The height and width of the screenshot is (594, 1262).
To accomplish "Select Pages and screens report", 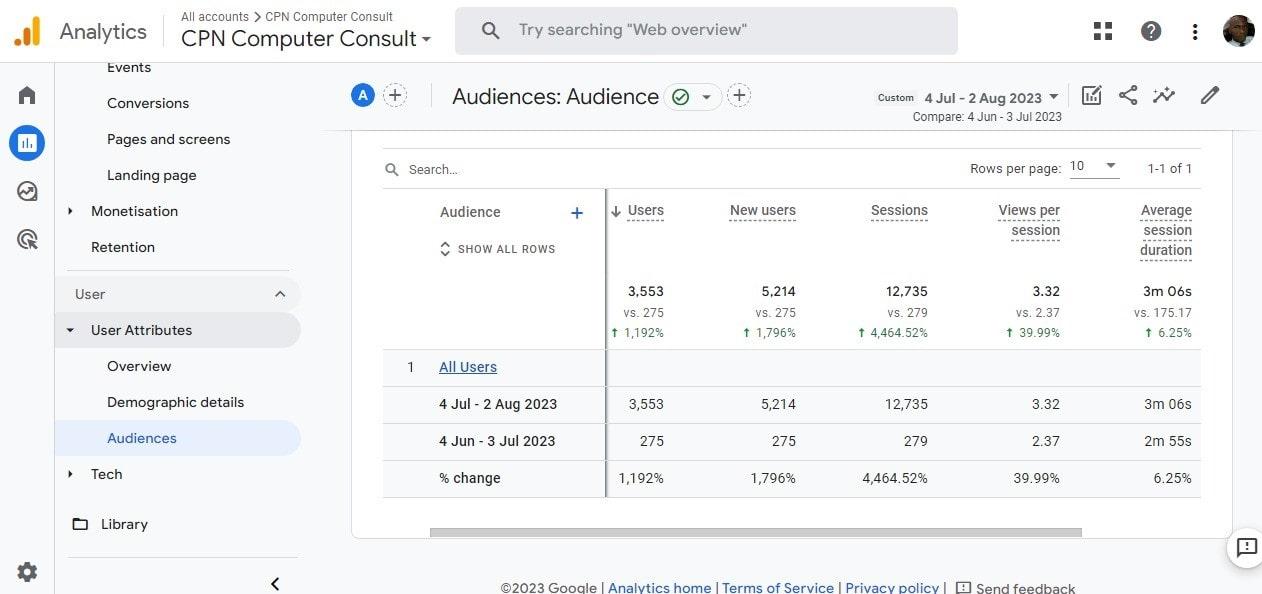I will [x=168, y=139].
